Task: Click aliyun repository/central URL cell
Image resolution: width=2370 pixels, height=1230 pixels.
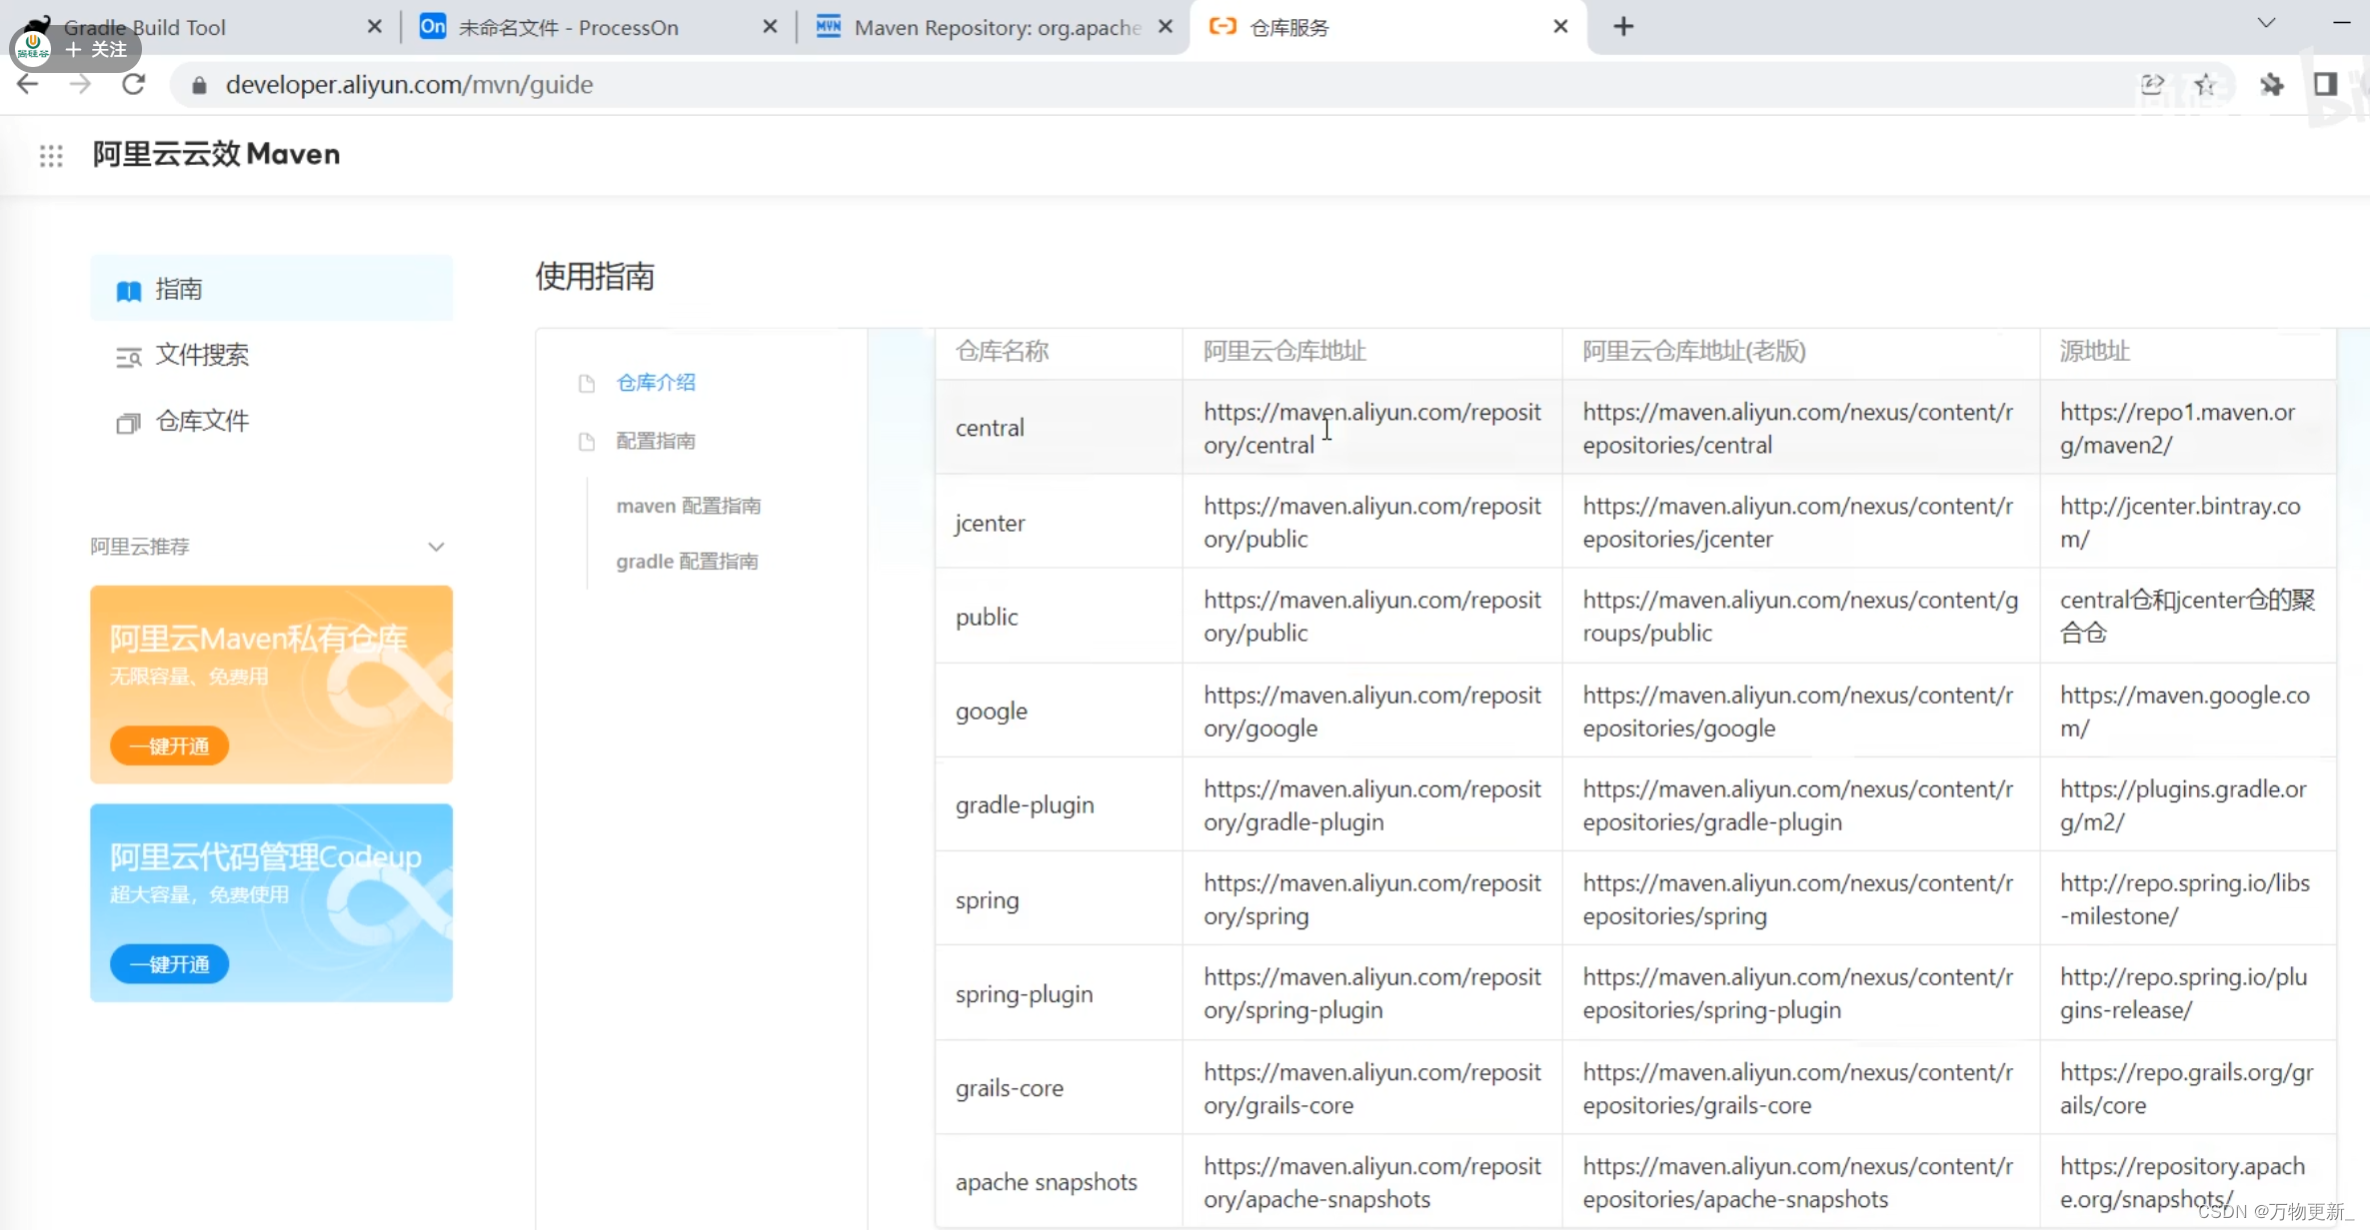Action: [x=1372, y=428]
